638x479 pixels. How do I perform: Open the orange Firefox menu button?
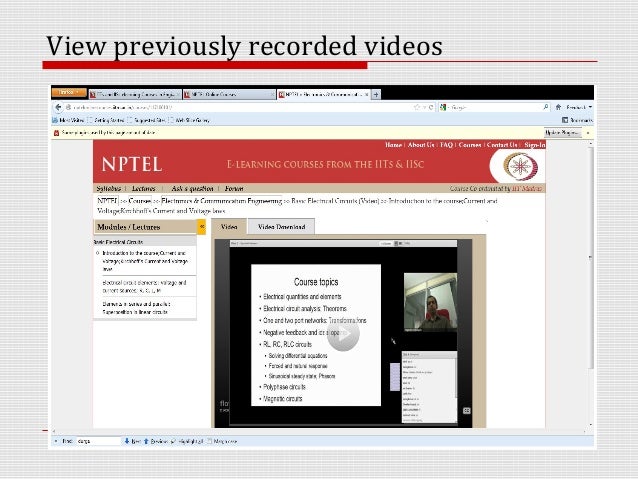click(x=69, y=93)
